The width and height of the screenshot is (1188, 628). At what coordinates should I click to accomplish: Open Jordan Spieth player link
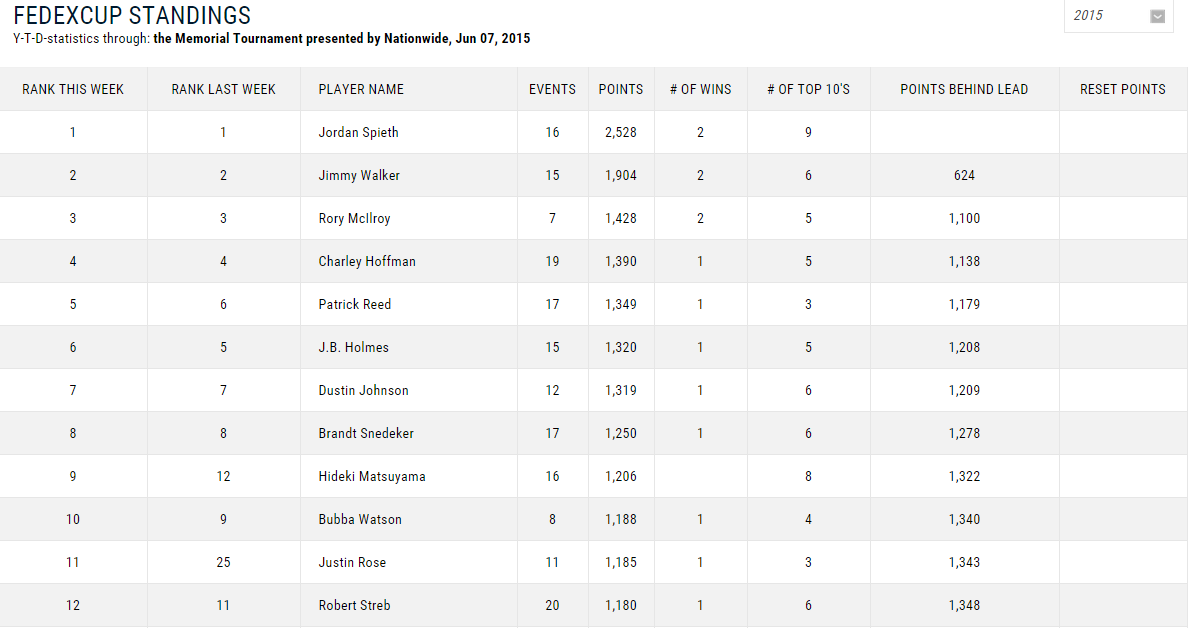click(x=358, y=133)
